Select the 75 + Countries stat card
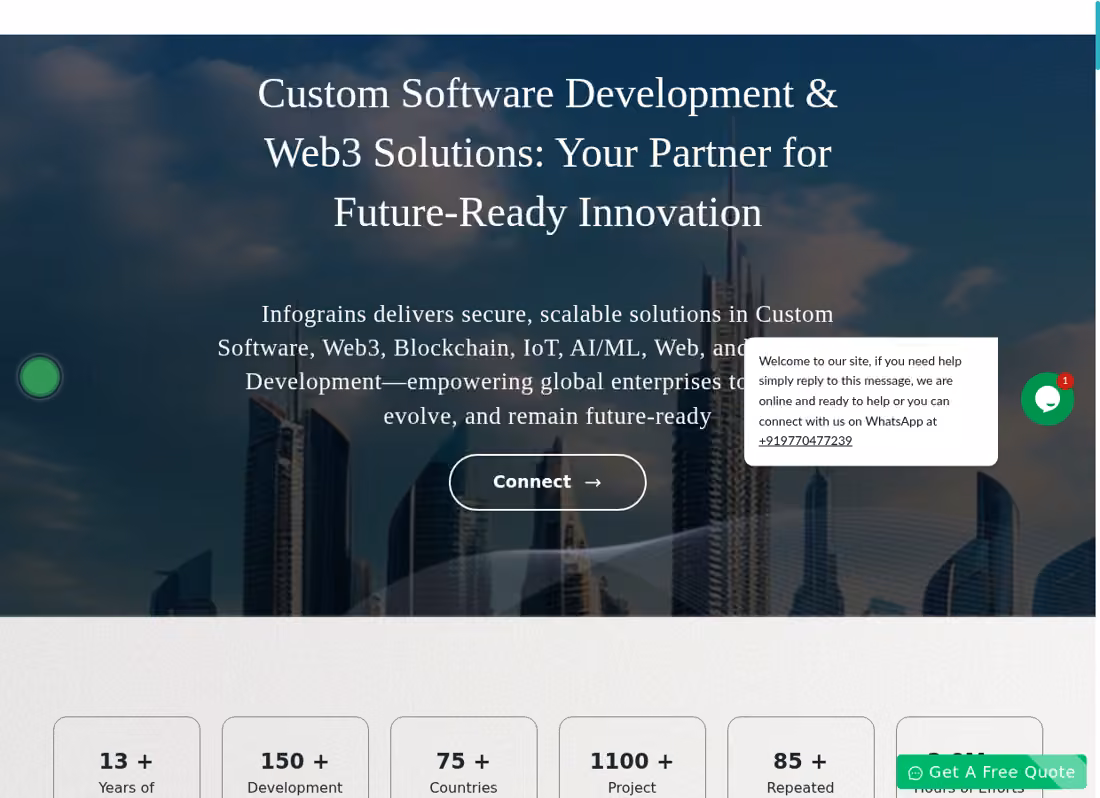 pyautogui.click(x=464, y=757)
